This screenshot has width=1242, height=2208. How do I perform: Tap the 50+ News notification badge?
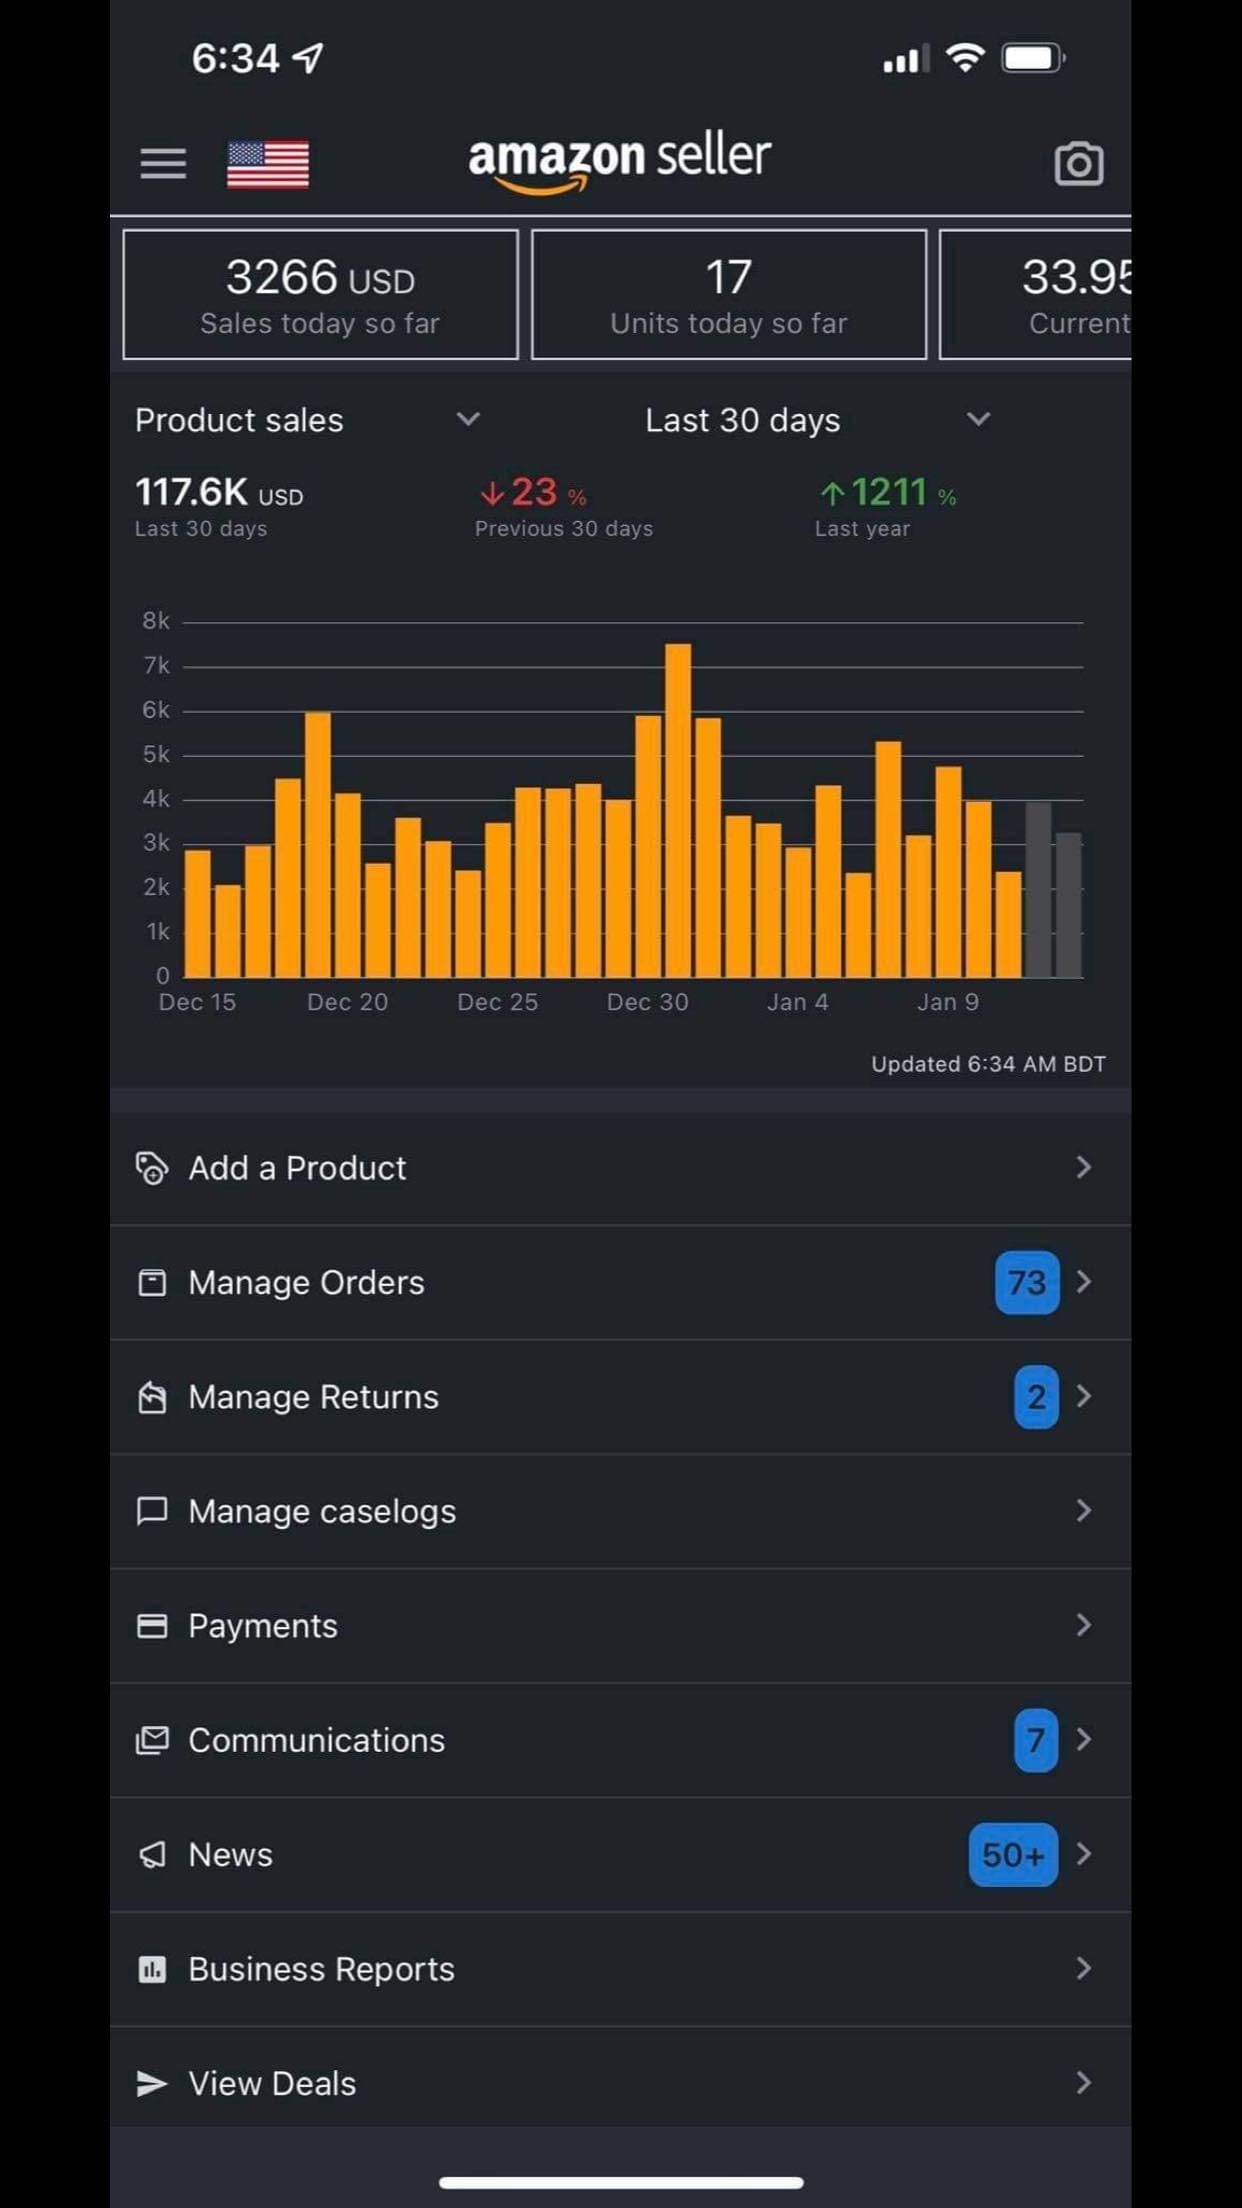pos(1012,1855)
